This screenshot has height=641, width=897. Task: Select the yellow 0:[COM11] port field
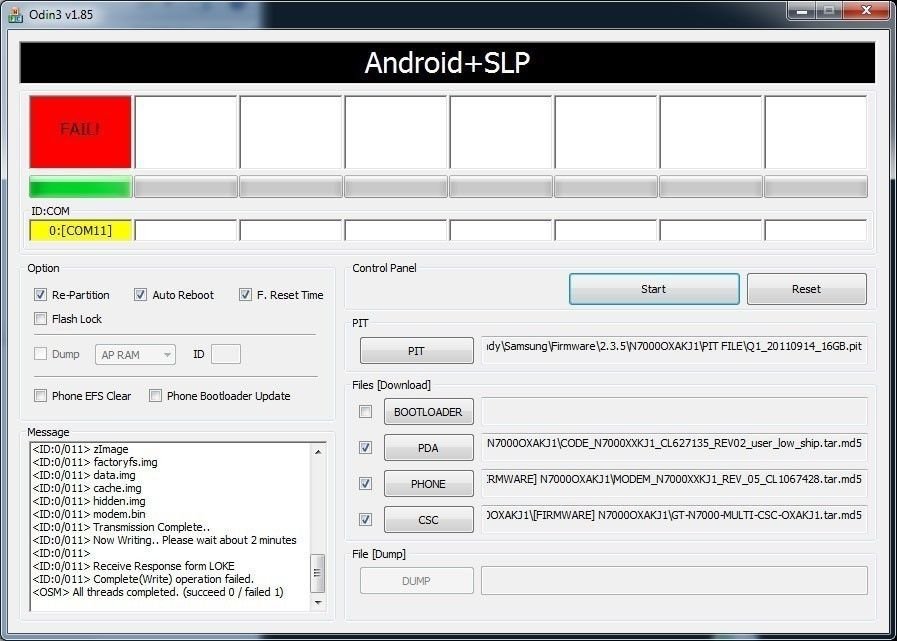pos(81,231)
